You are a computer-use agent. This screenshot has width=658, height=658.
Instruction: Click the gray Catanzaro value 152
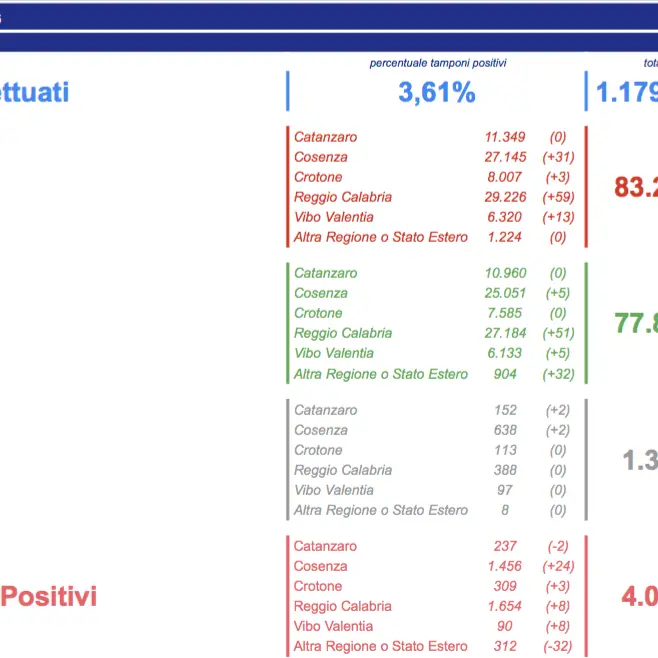pos(505,410)
